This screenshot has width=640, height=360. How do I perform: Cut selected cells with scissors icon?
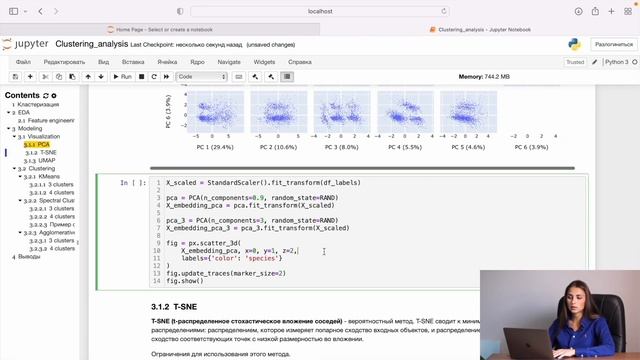click(x=45, y=77)
